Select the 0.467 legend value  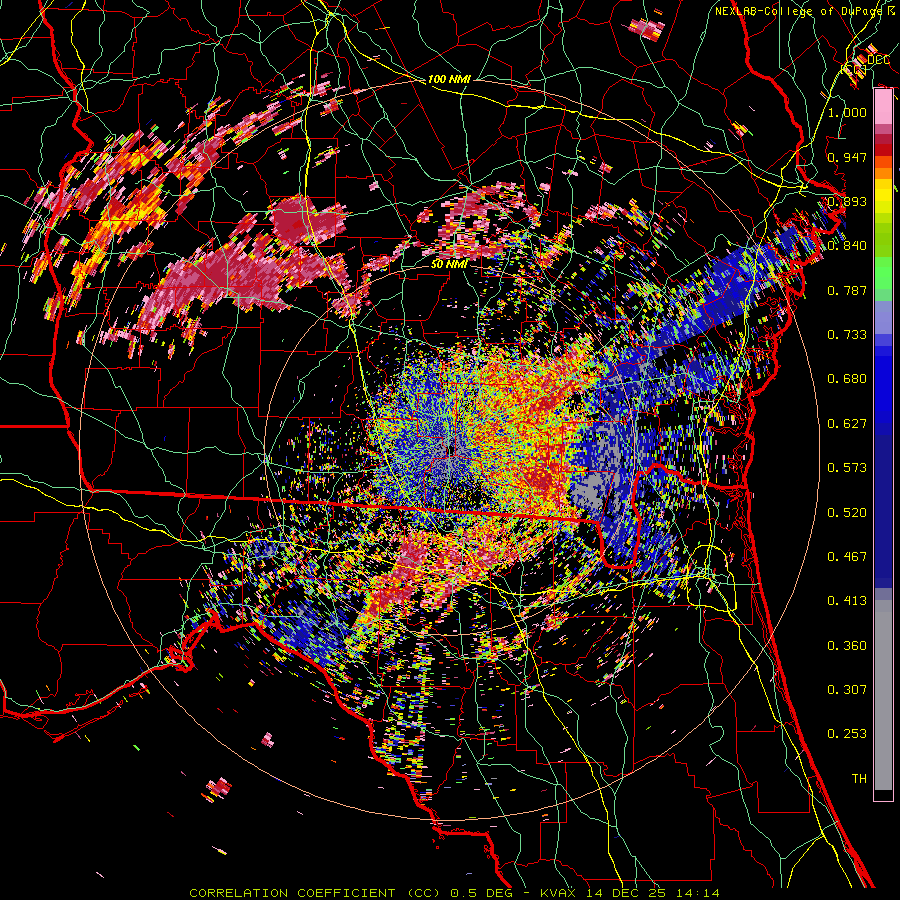847,557
